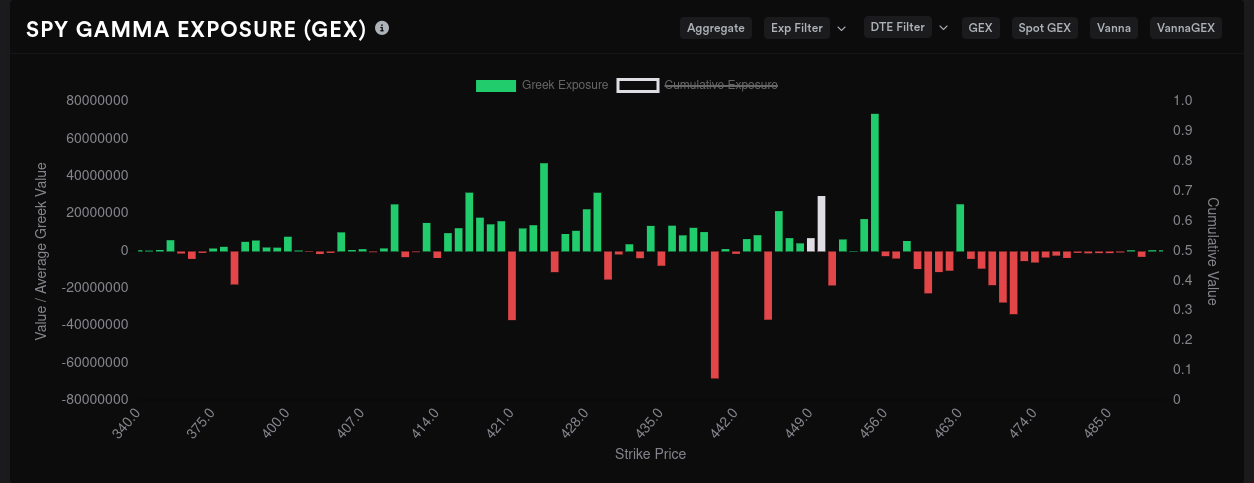Screen dimensions: 1254x483
Task: Click the SPY GAMMA EXPOSURE (GEX) heading
Action: [x=196, y=29]
